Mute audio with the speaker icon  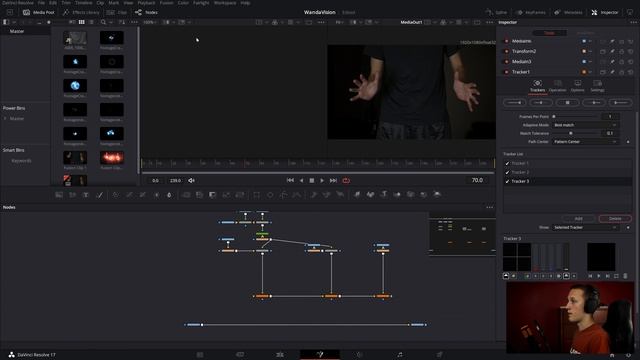[191, 180]
